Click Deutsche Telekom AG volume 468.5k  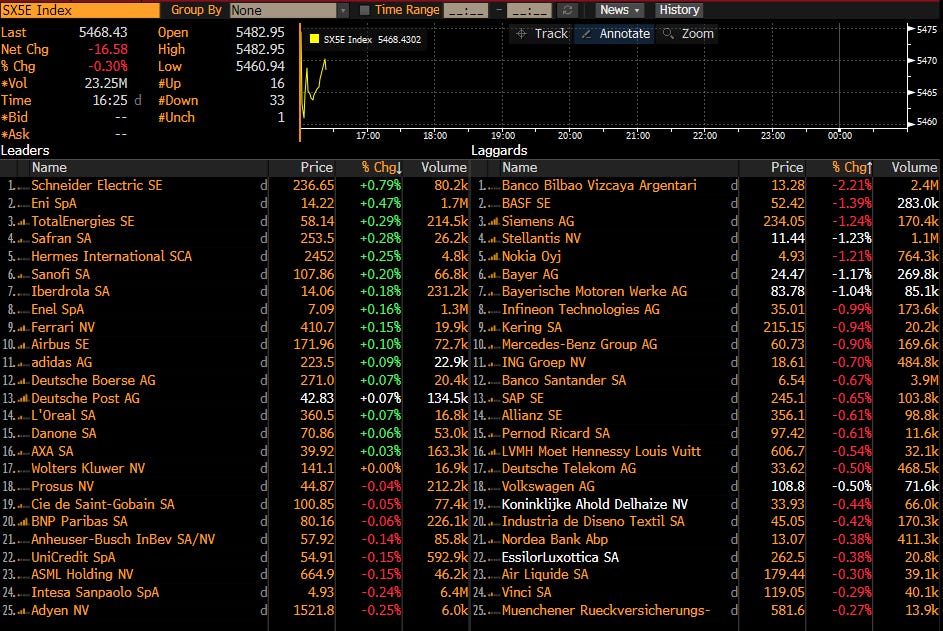coord(918,469)
